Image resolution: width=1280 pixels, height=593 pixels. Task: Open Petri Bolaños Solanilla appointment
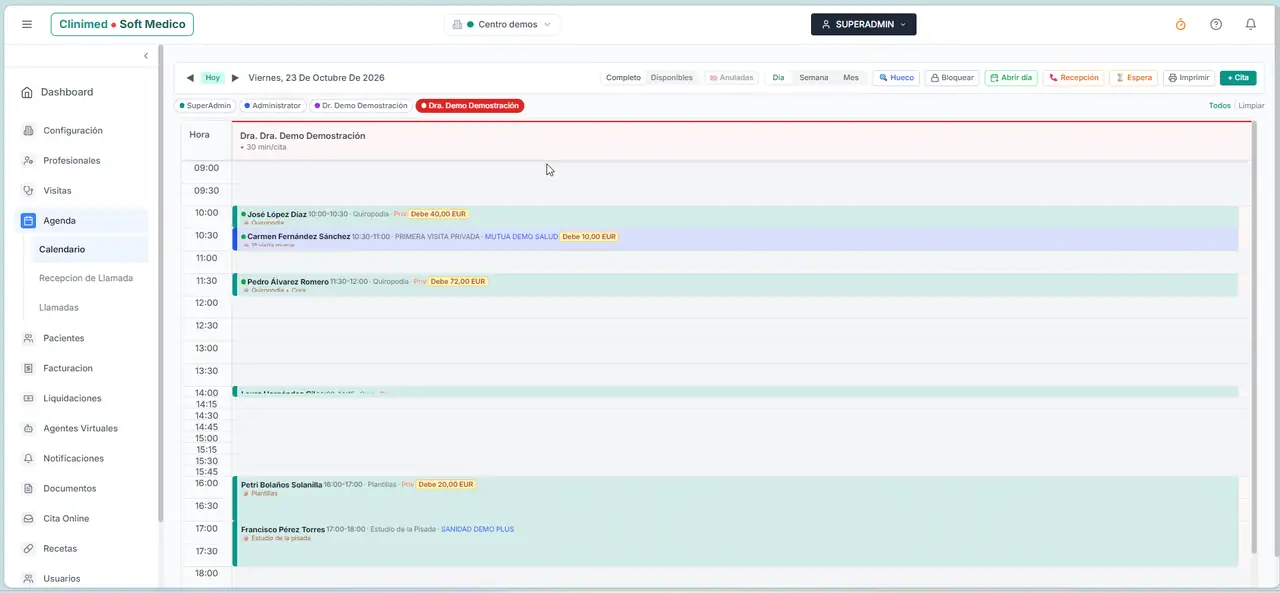point(735,498)
